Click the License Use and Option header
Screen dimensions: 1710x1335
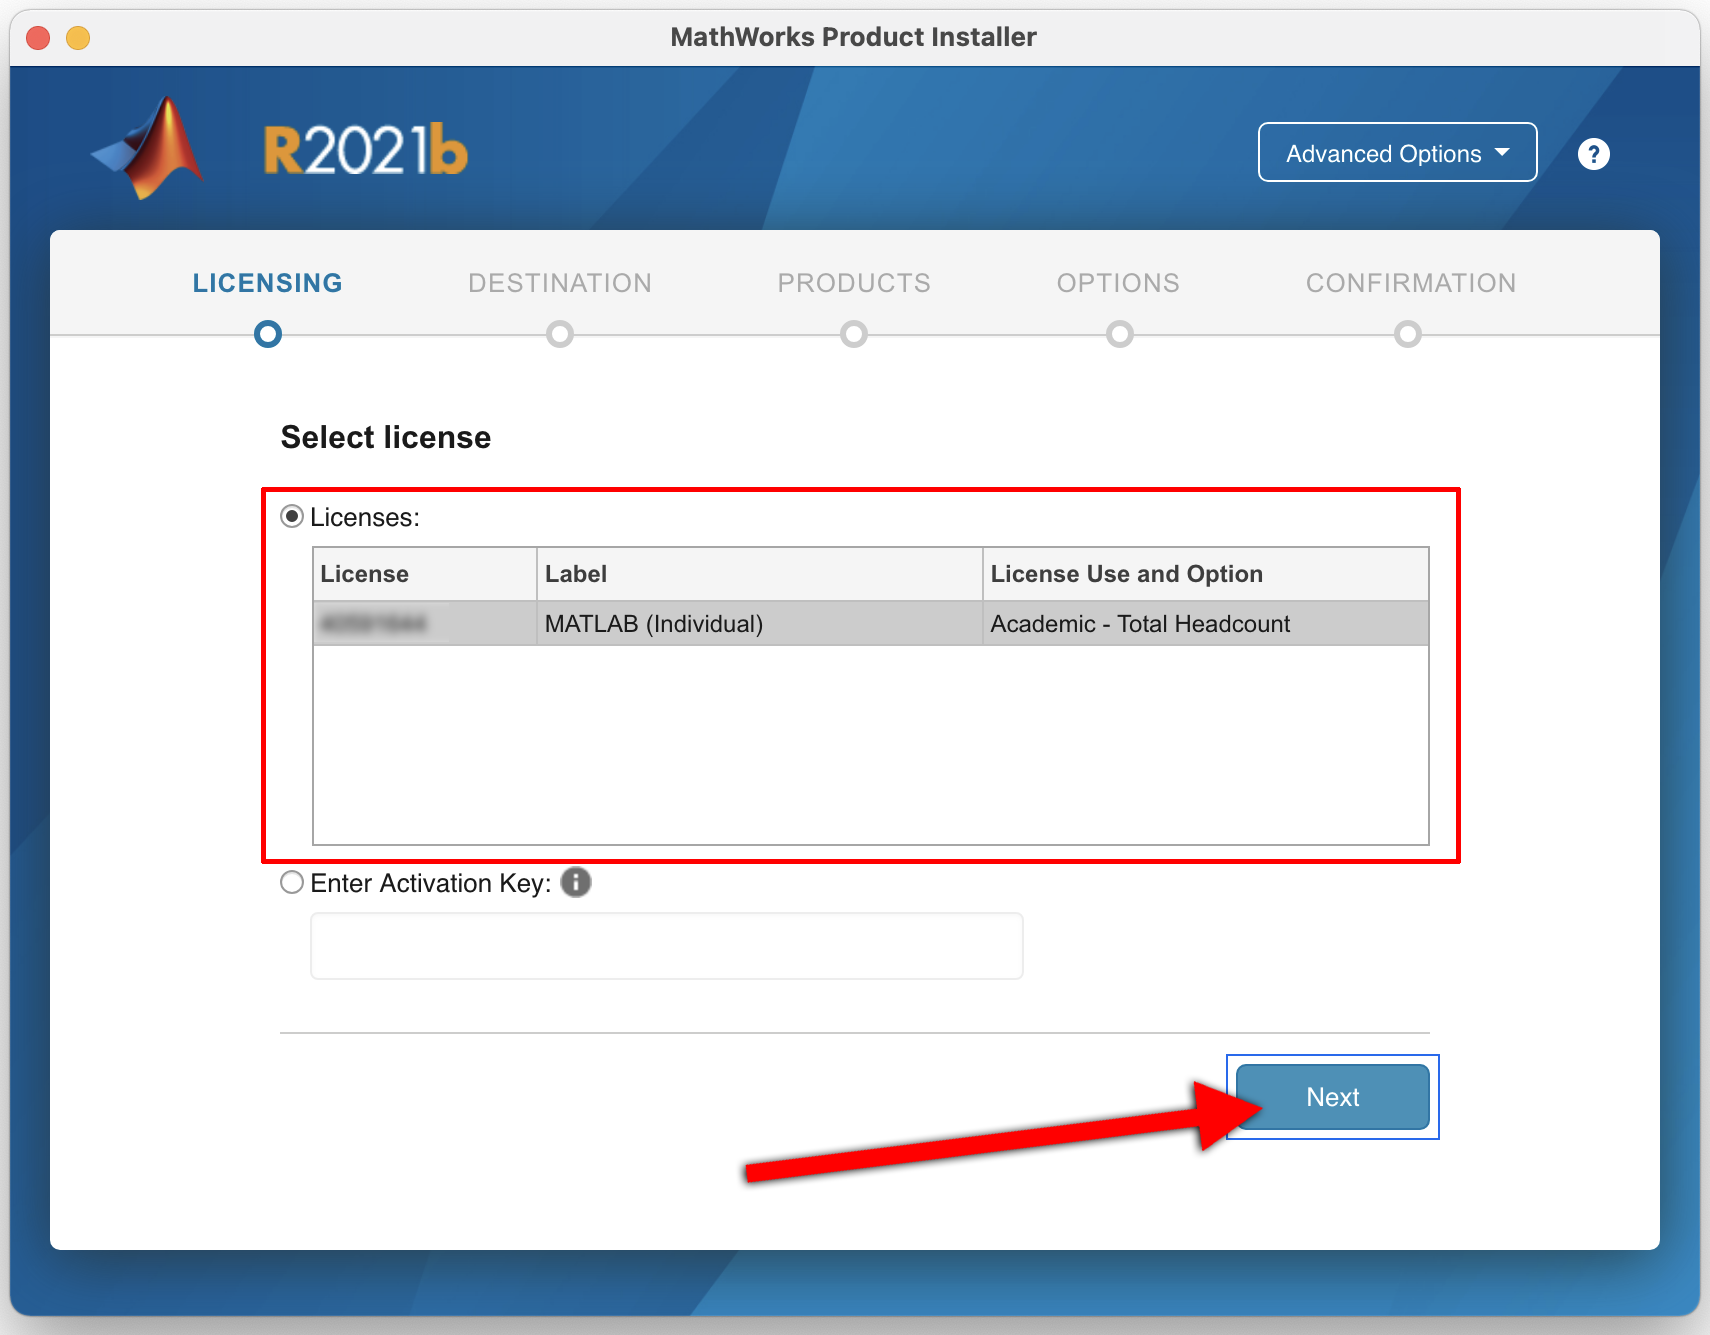coord(1205,574)
